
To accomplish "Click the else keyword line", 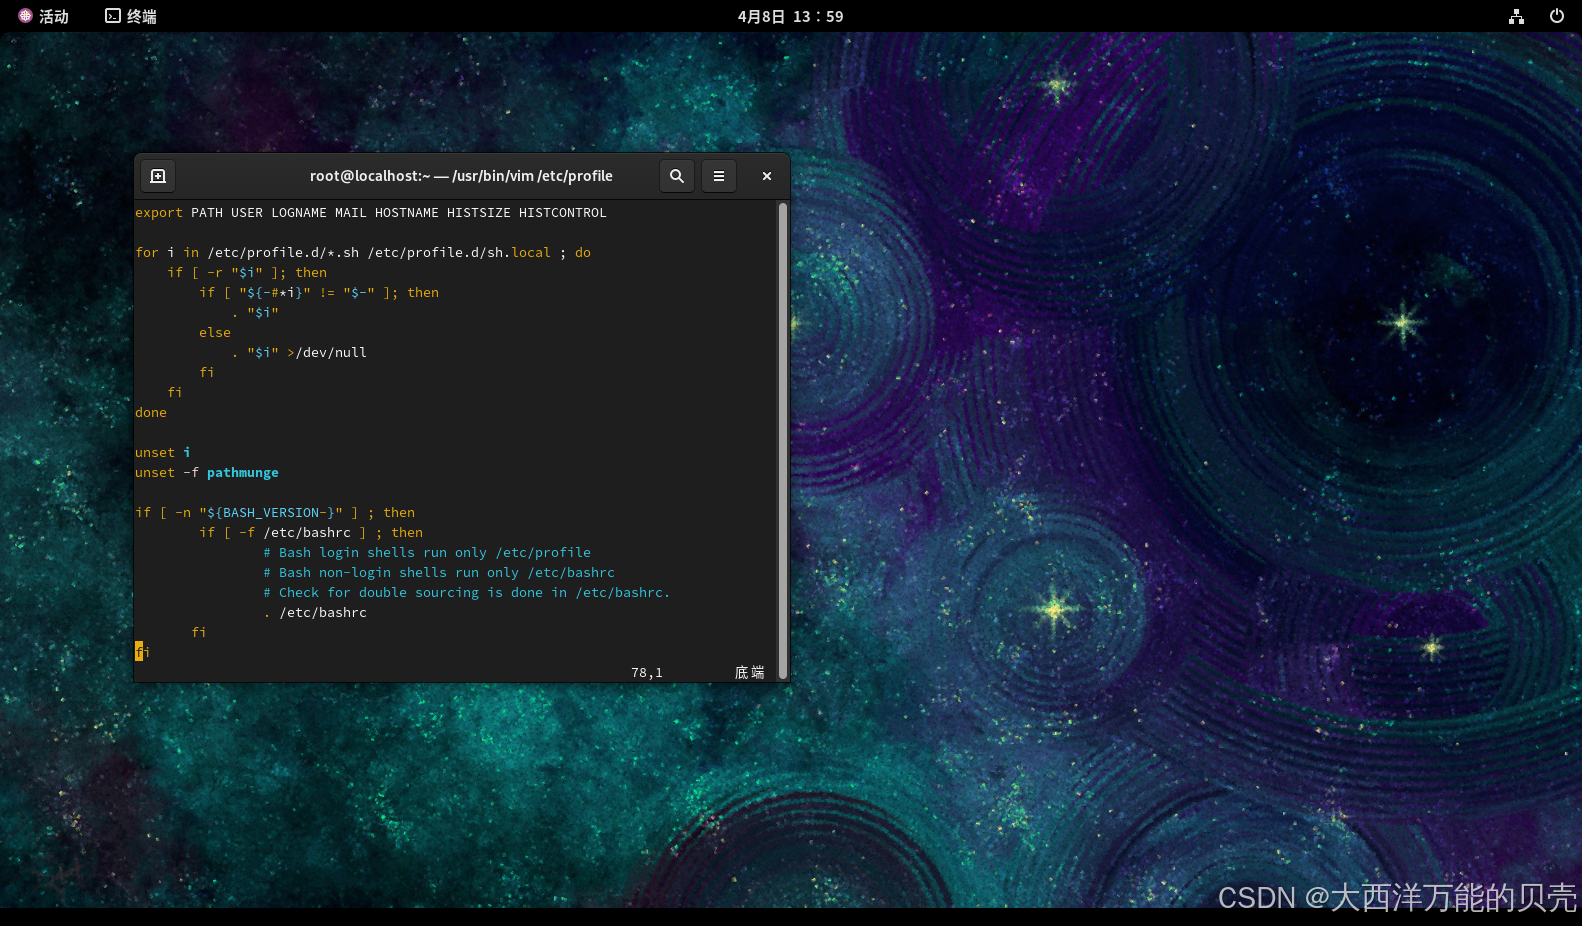I will [x=215, y=333].
